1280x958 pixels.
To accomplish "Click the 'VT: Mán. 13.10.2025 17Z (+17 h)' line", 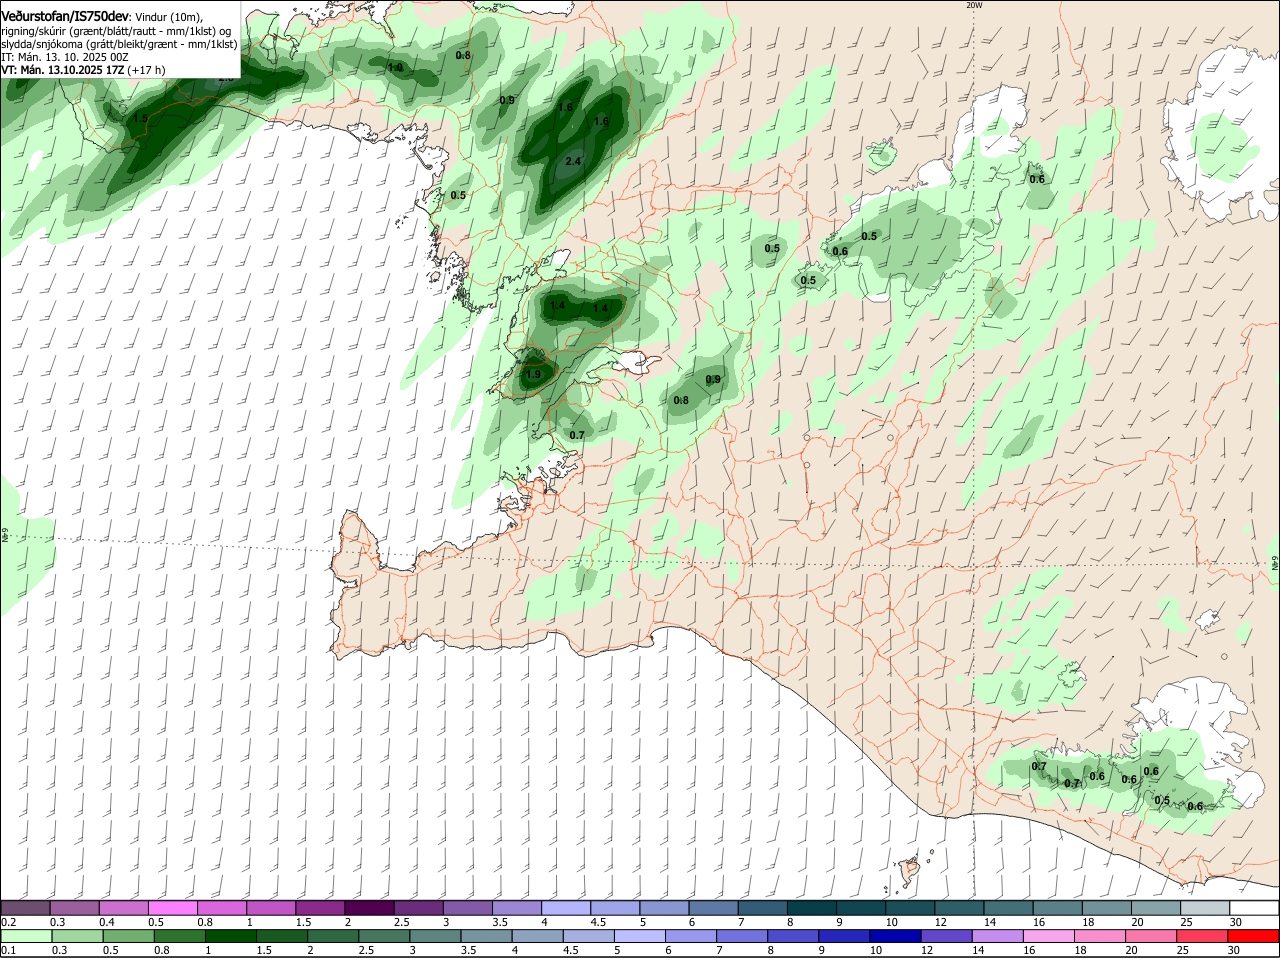I will (83, 71).
